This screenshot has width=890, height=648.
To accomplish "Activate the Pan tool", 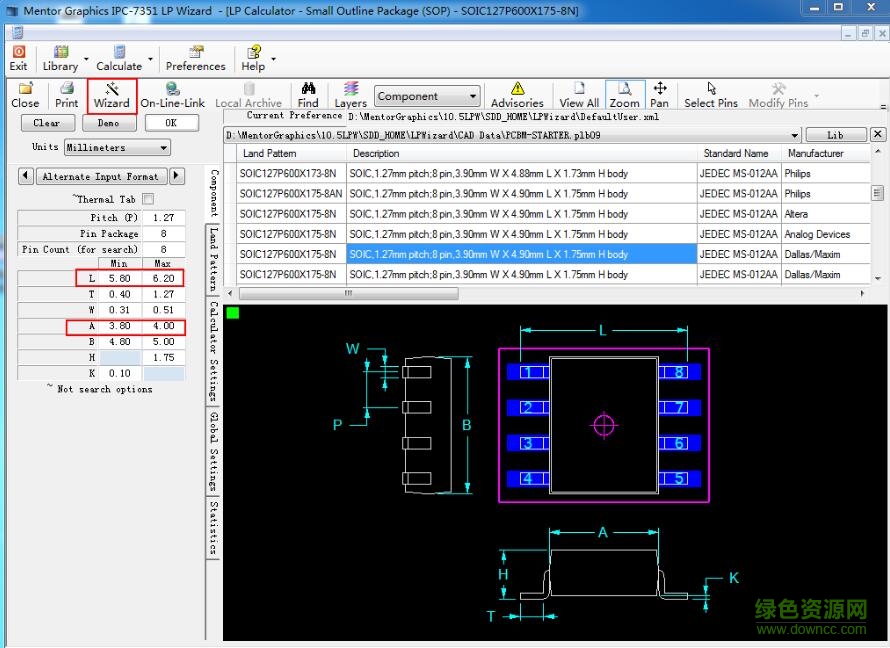I will click(x=659, y=95).
